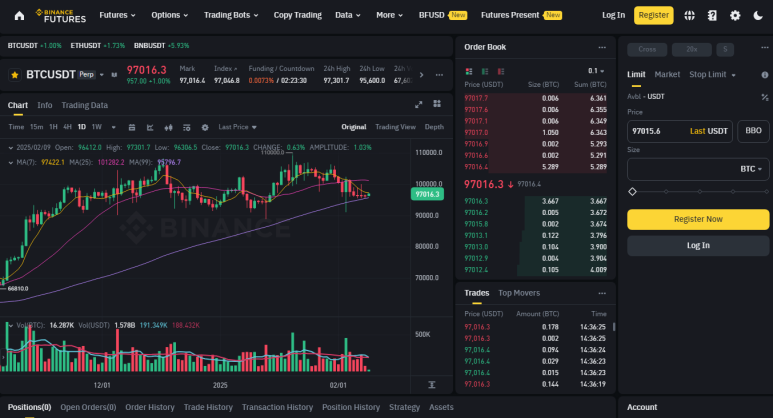Click the icon next to the Perp dropdown

point(114,75)
